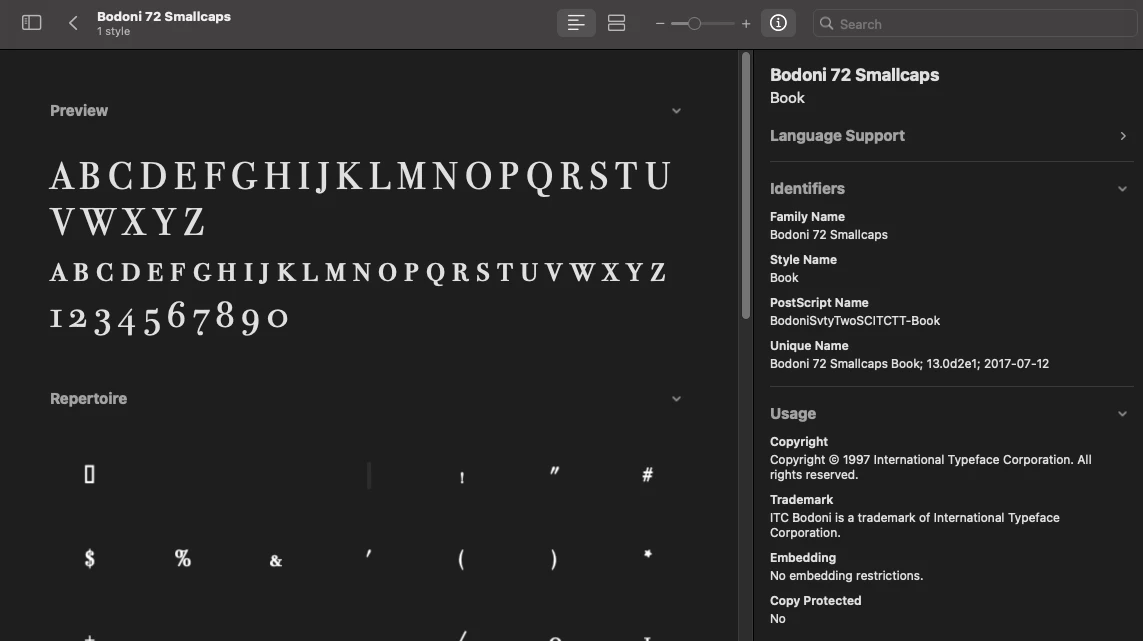The image size is (1143, 641).
Task: Click the preview digits line 1234567890
Action: (x=169, y=318)
